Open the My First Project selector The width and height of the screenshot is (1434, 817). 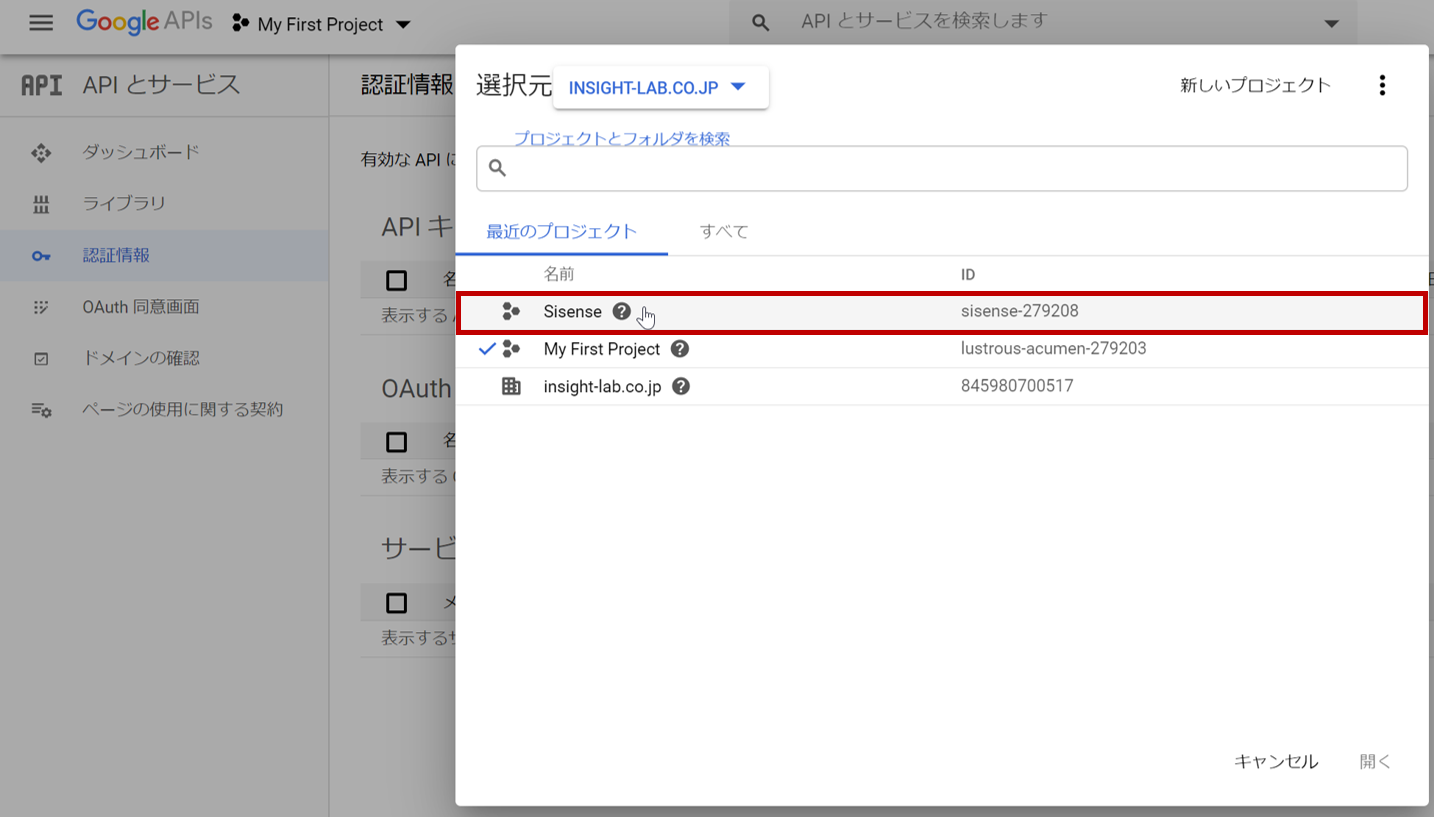coord(321,24)
